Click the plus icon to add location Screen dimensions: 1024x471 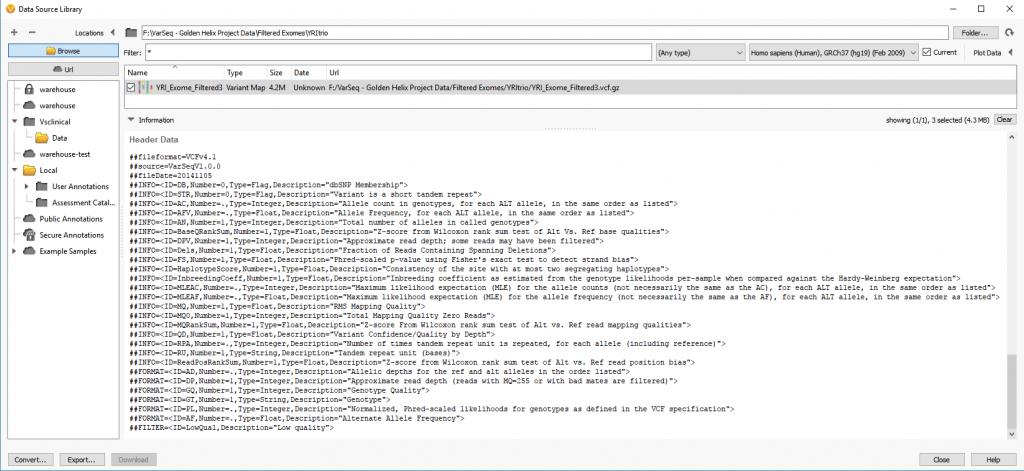pyautogui.click(x=14, y=33)
